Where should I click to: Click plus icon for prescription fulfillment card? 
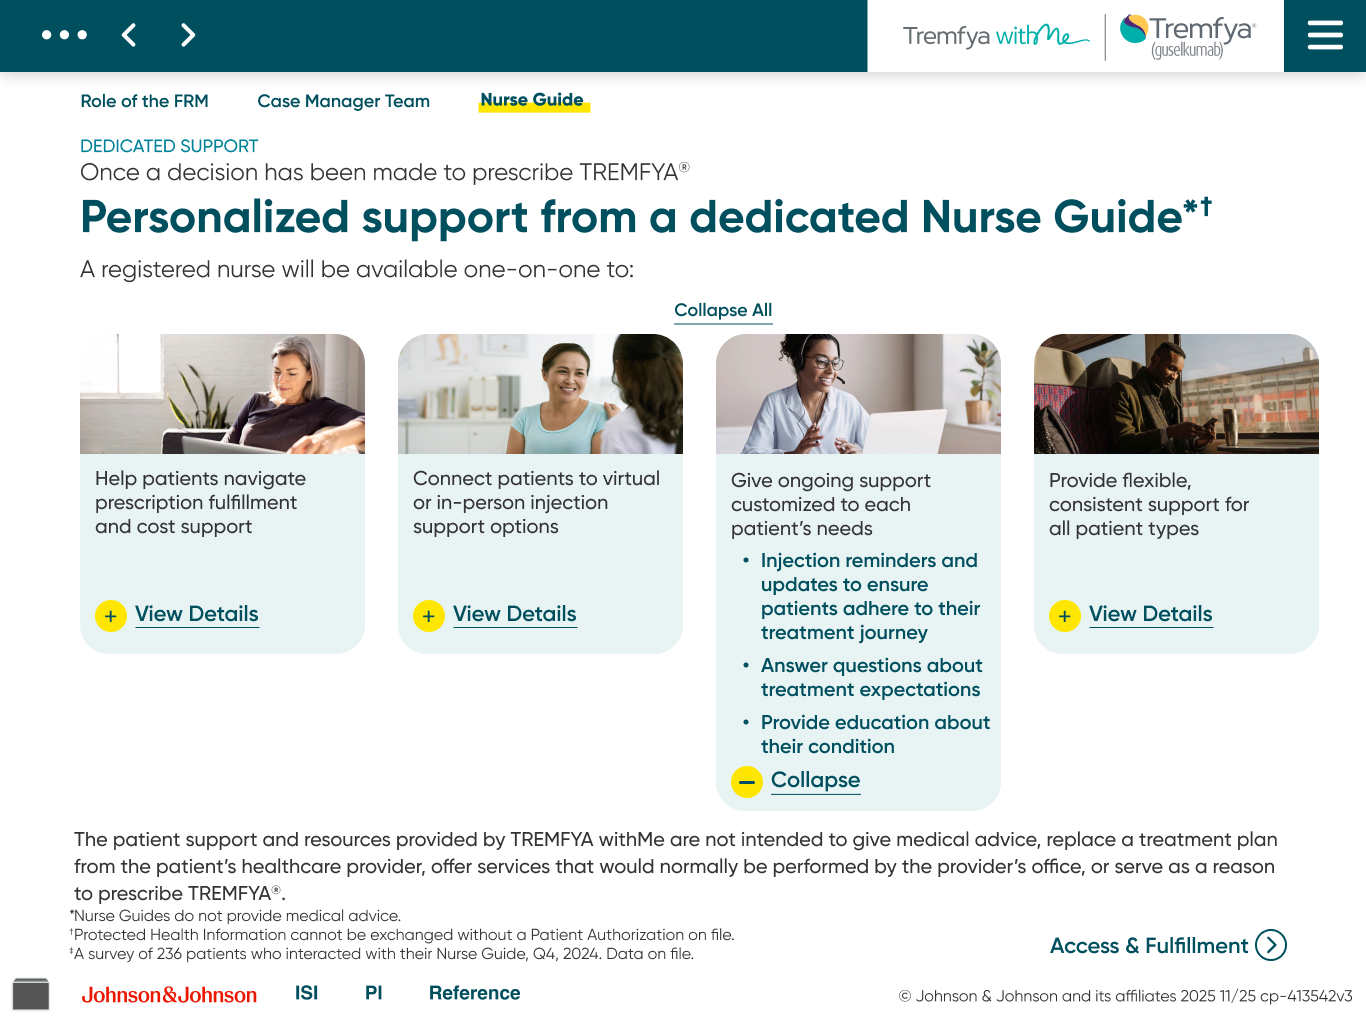[111, 616]
